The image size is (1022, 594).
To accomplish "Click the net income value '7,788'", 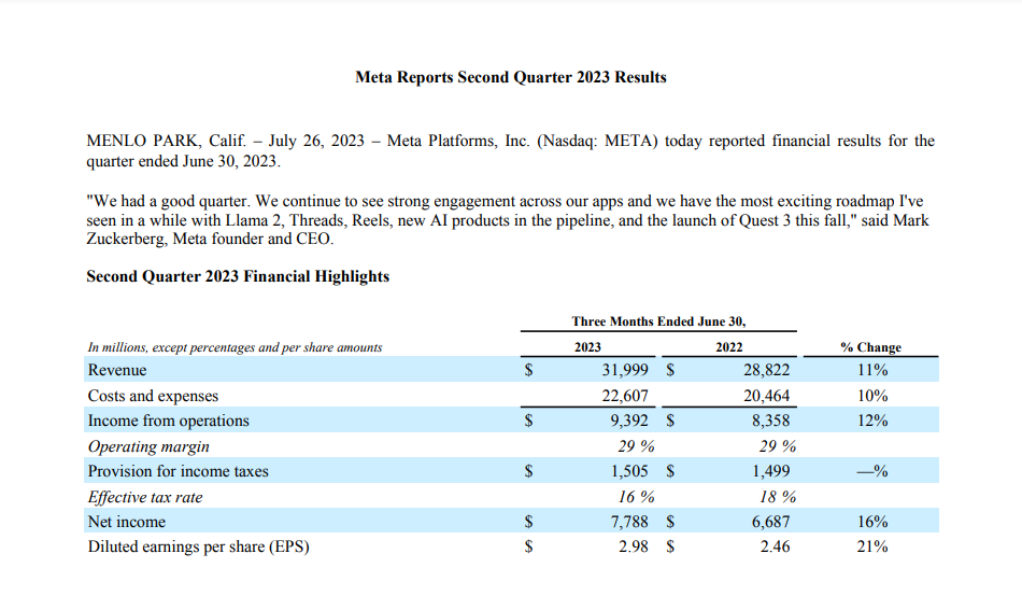I will click(630, 522).
